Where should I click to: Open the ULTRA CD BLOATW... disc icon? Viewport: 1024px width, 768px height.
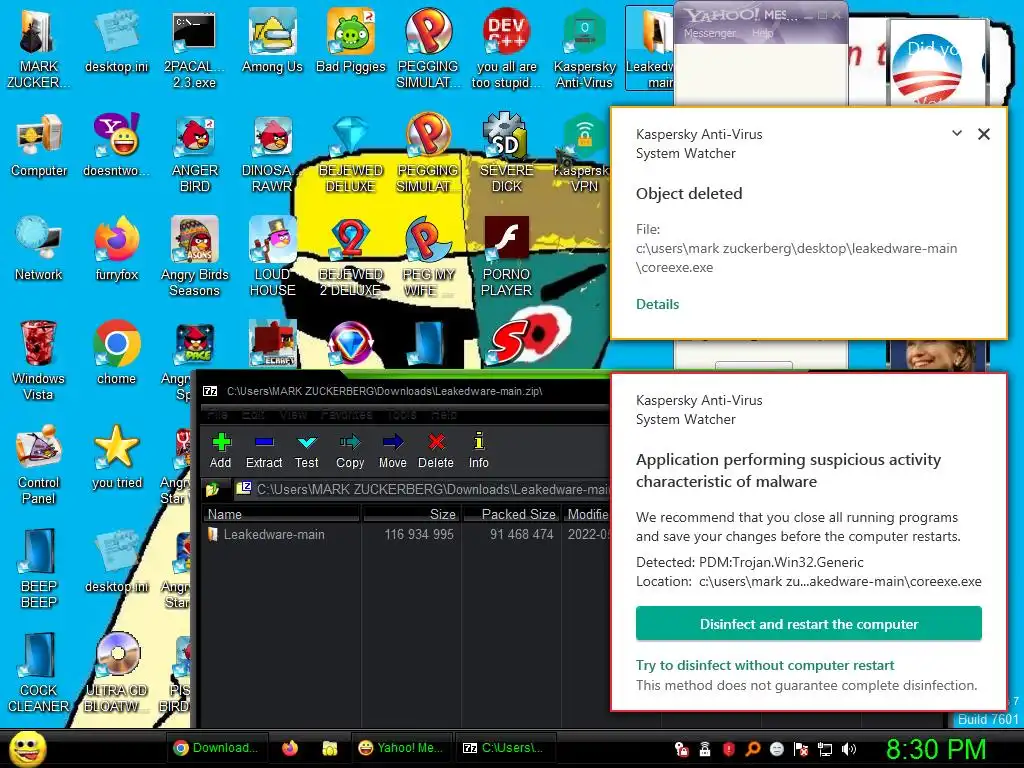click(116, 672)
